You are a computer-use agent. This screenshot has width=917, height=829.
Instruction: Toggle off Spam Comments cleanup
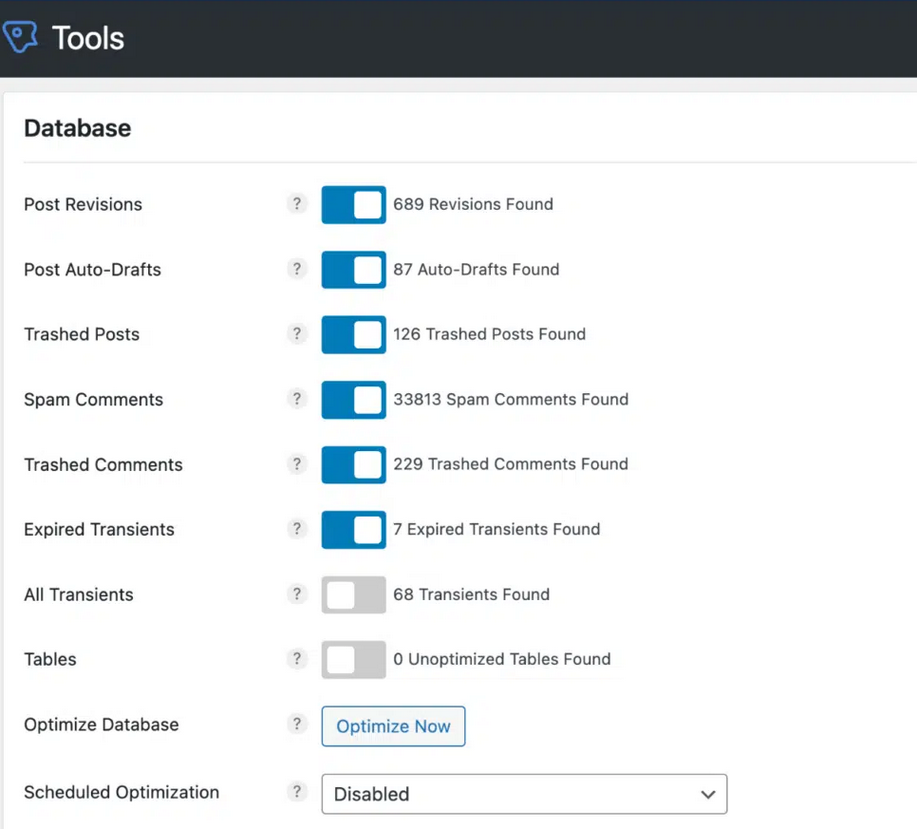click(x=352, y=399)
